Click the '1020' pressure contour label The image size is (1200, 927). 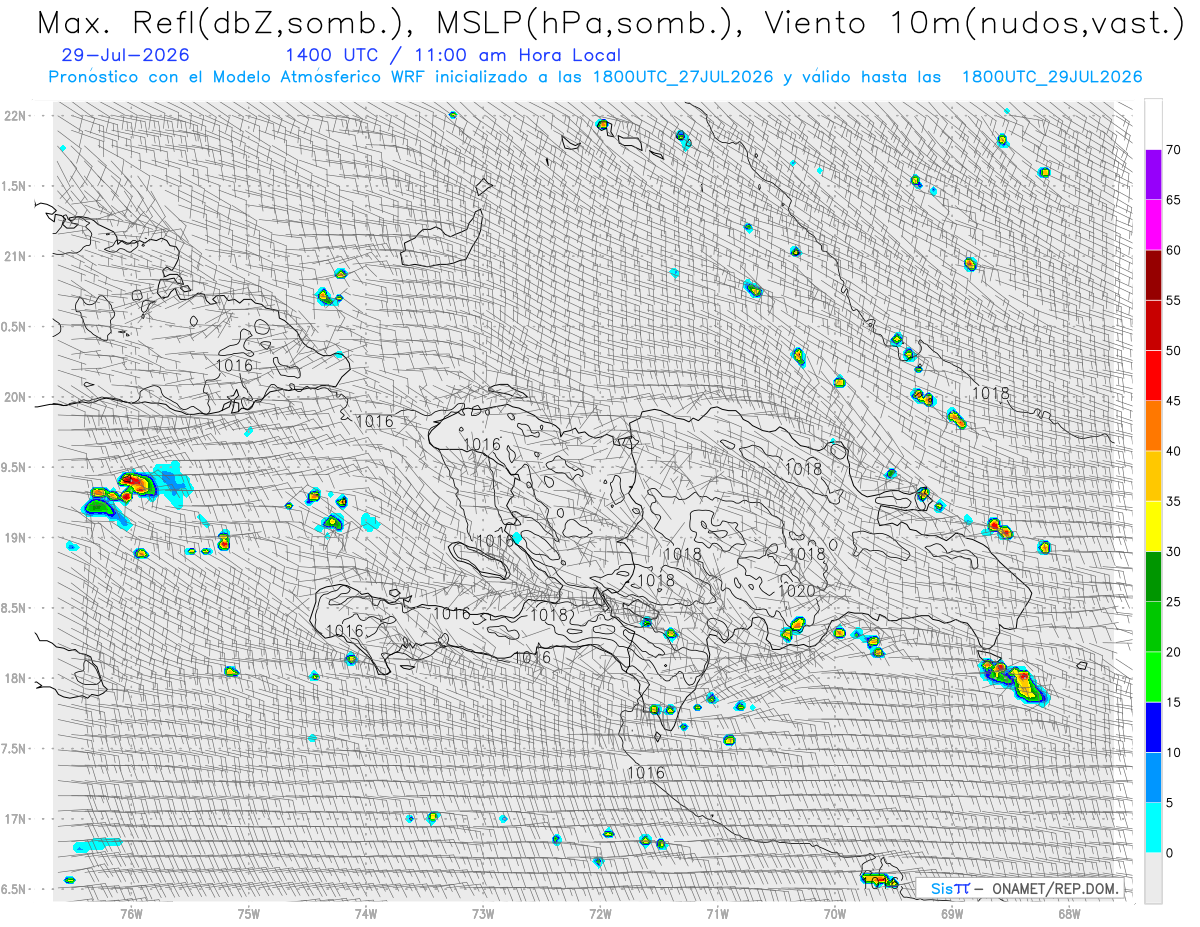(x=797, y=591)
